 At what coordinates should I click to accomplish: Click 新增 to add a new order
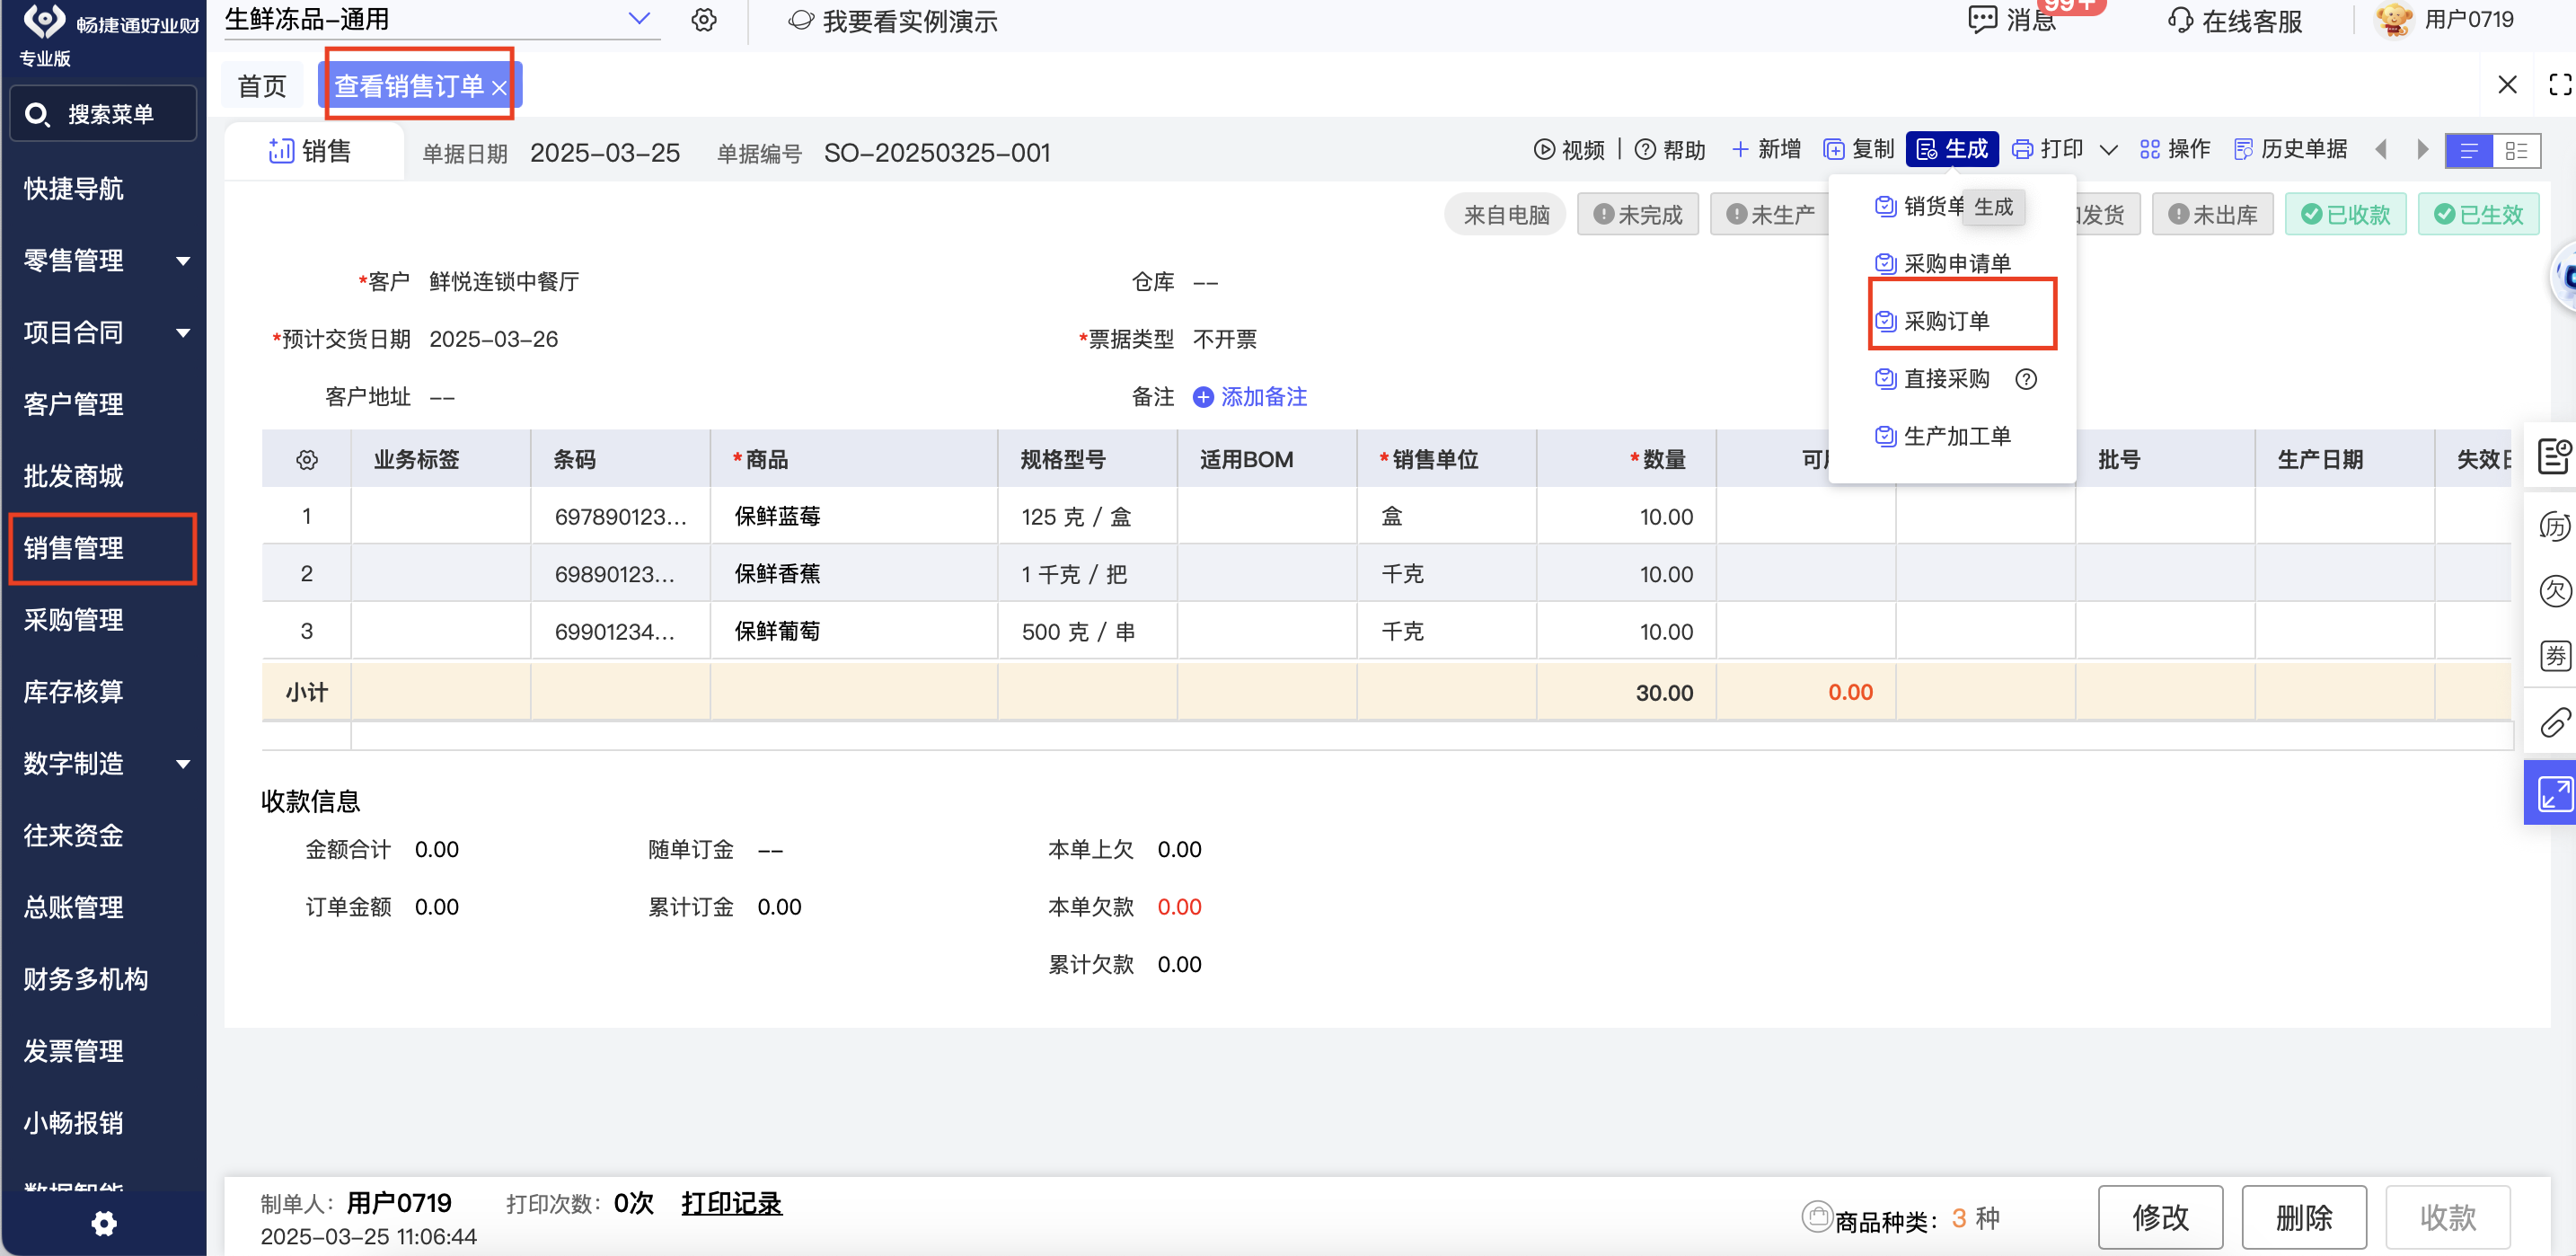(x=1766, y=150)
